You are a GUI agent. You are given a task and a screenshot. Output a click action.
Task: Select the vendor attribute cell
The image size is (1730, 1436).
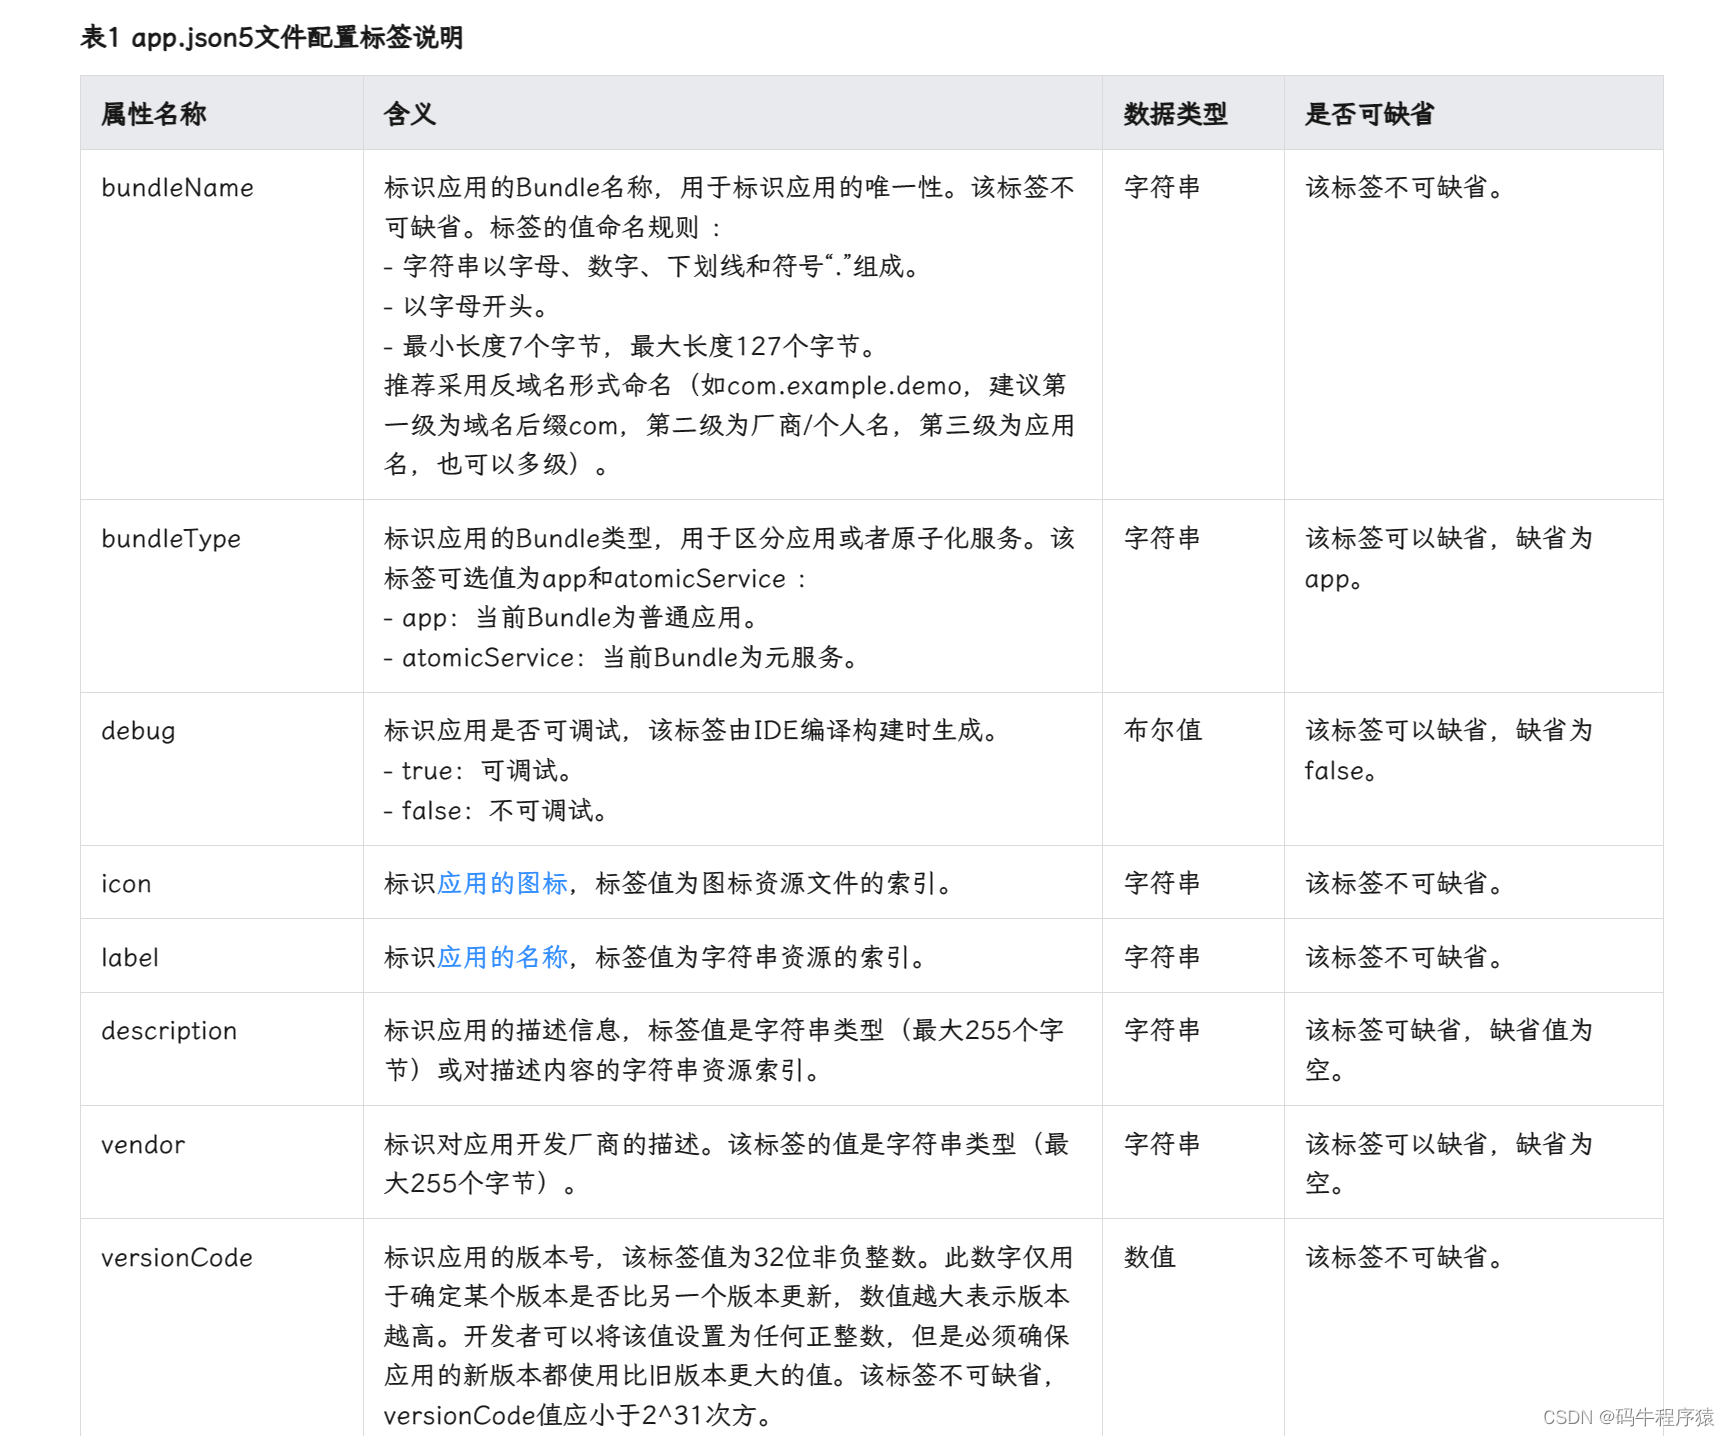click(143, 1145)
